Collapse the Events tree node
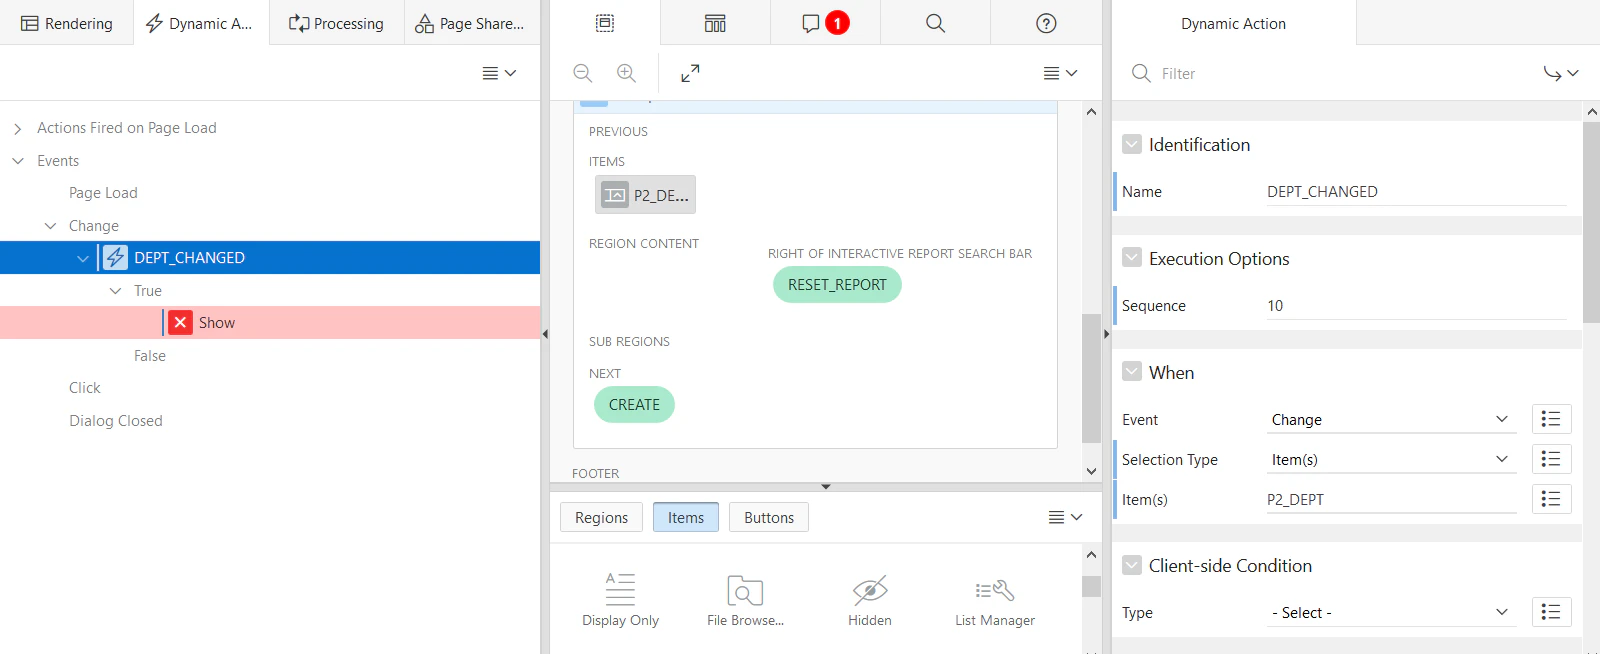 [x=18, y=161]
